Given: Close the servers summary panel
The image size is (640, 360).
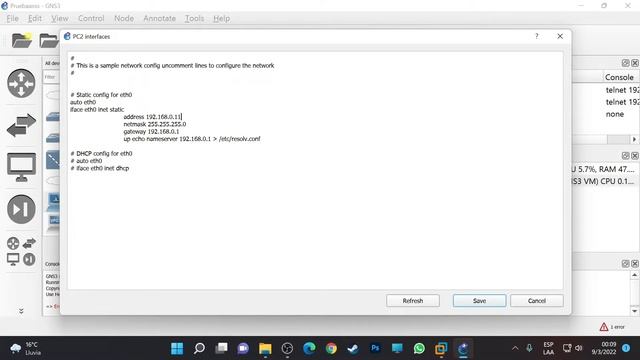Looking at the screenshot, I should 635,156.
